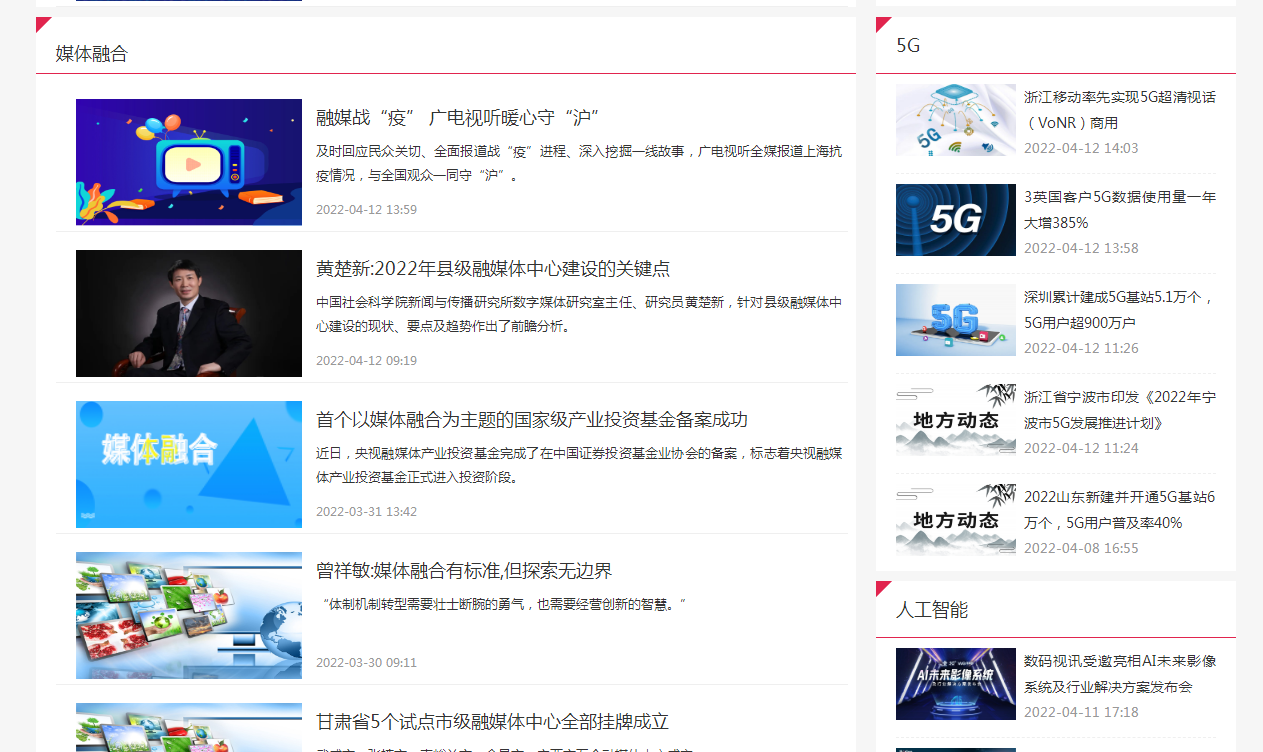Click the date 2022-04-12 11:24
This screenshot has width=1263, height=752.
(1081, 448)
